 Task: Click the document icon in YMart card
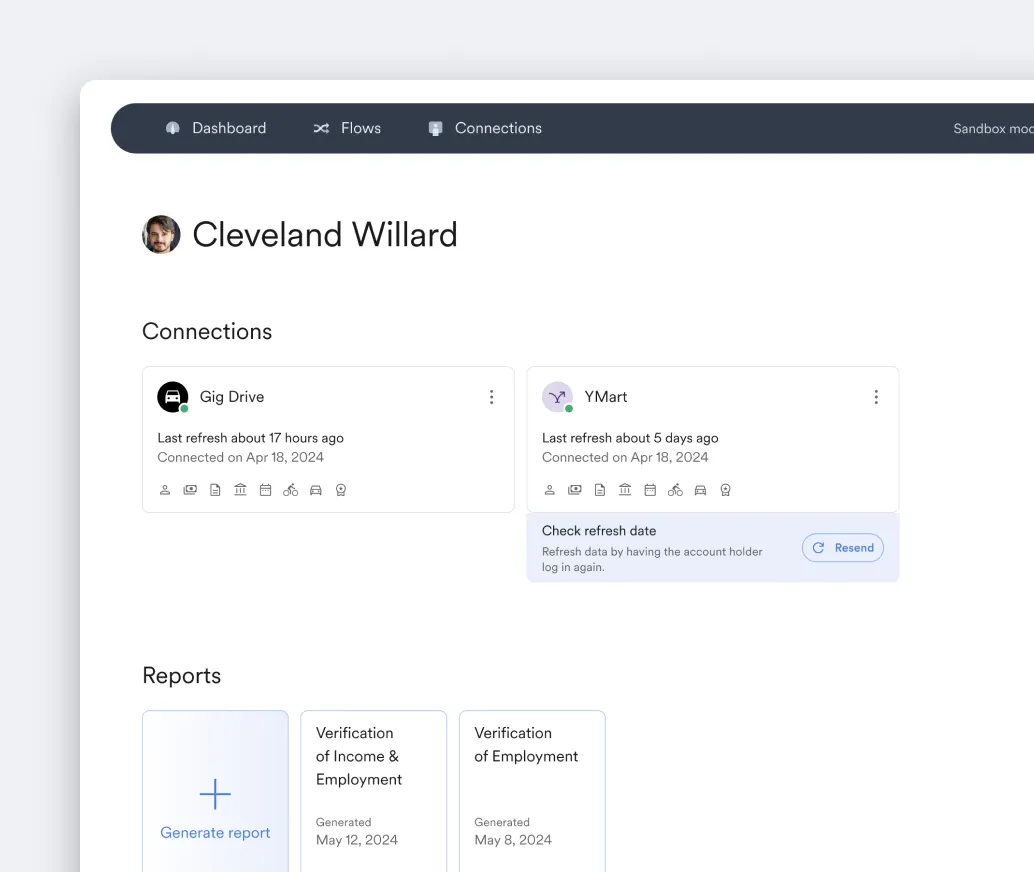tap(600, 490)
